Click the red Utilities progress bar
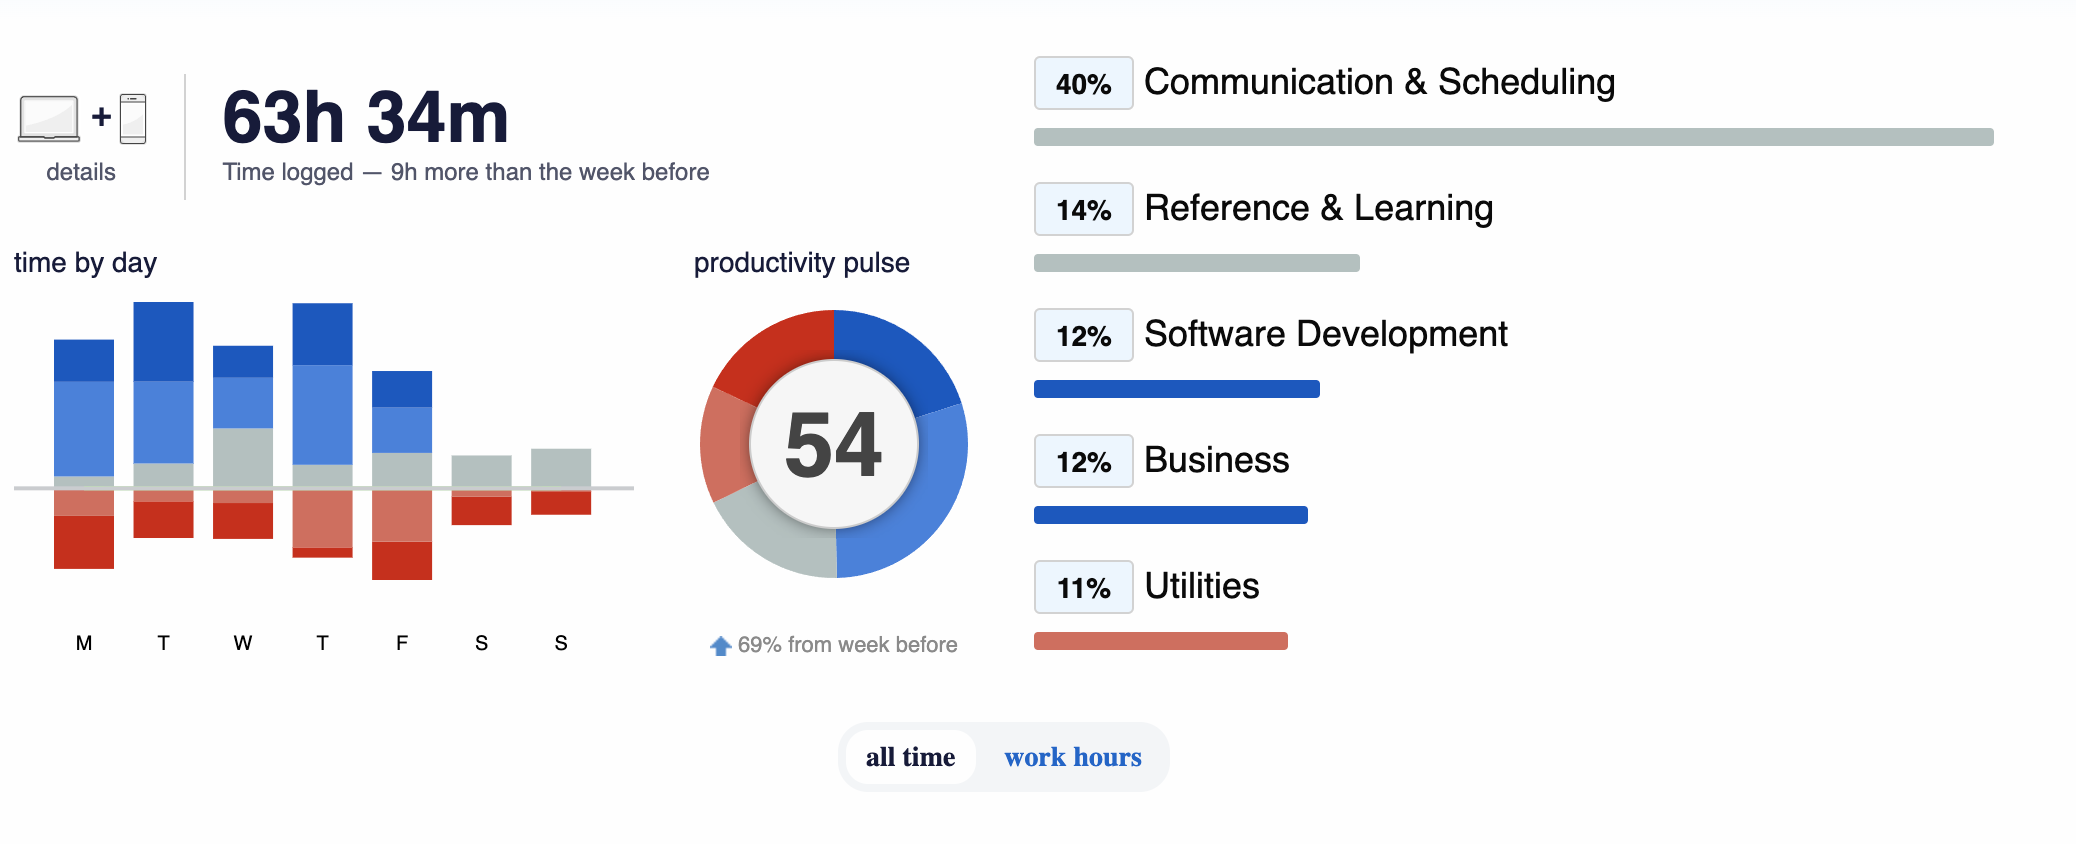Viewport: 2076px width, 844px height. click(x=1161, y=641)
